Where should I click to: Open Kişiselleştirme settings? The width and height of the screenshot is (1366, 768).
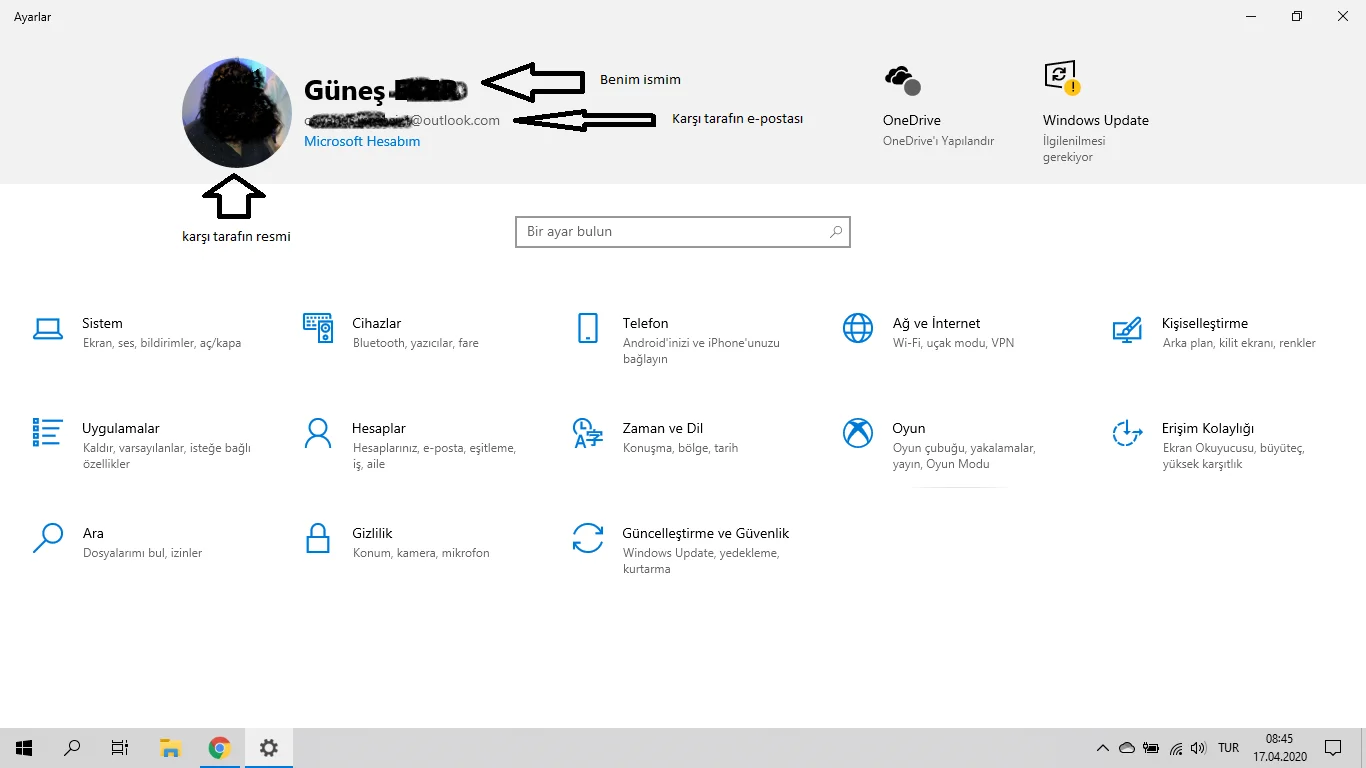click(x=1214, y=332)
